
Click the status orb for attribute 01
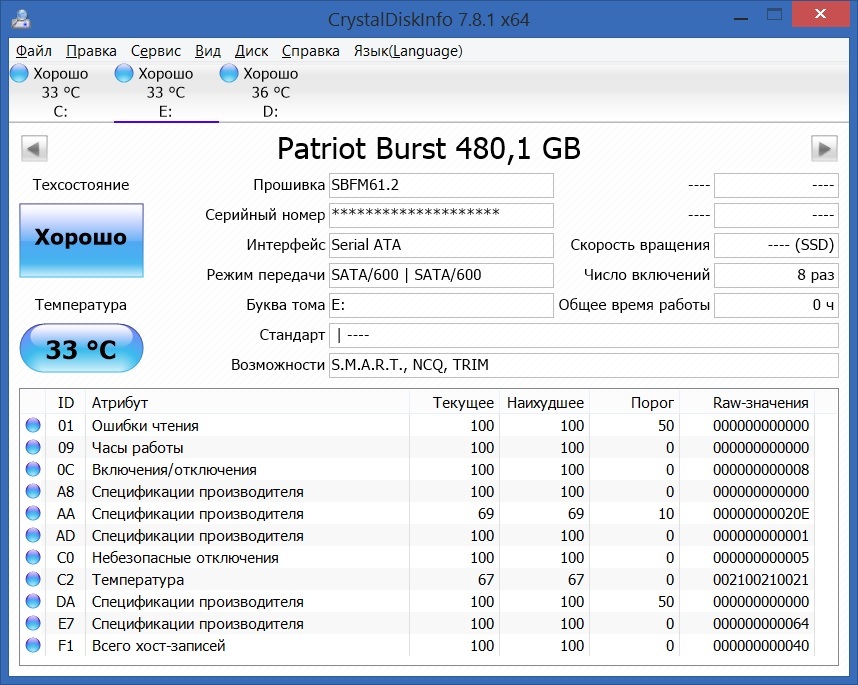34,426
